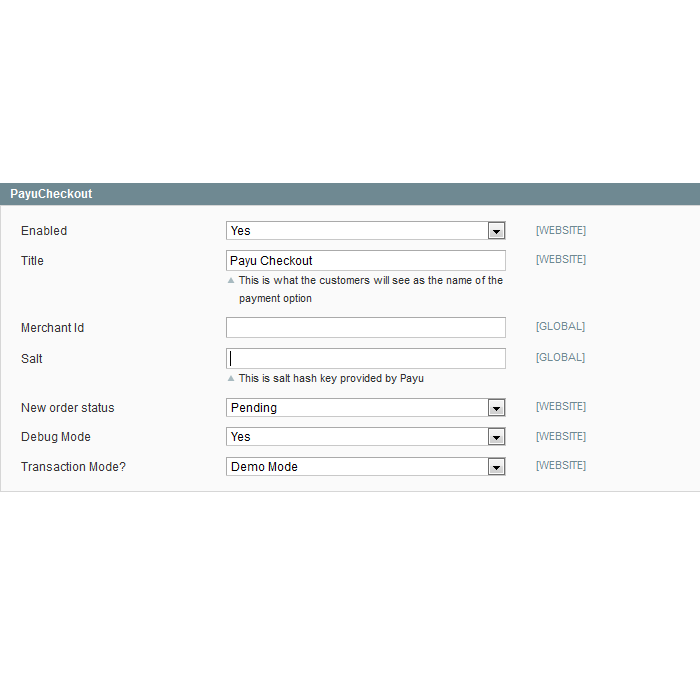The height and width of the screenshot is (680, 700).
Task: Click the Transaction Mode? label
Action: click(x=73, y=467)
